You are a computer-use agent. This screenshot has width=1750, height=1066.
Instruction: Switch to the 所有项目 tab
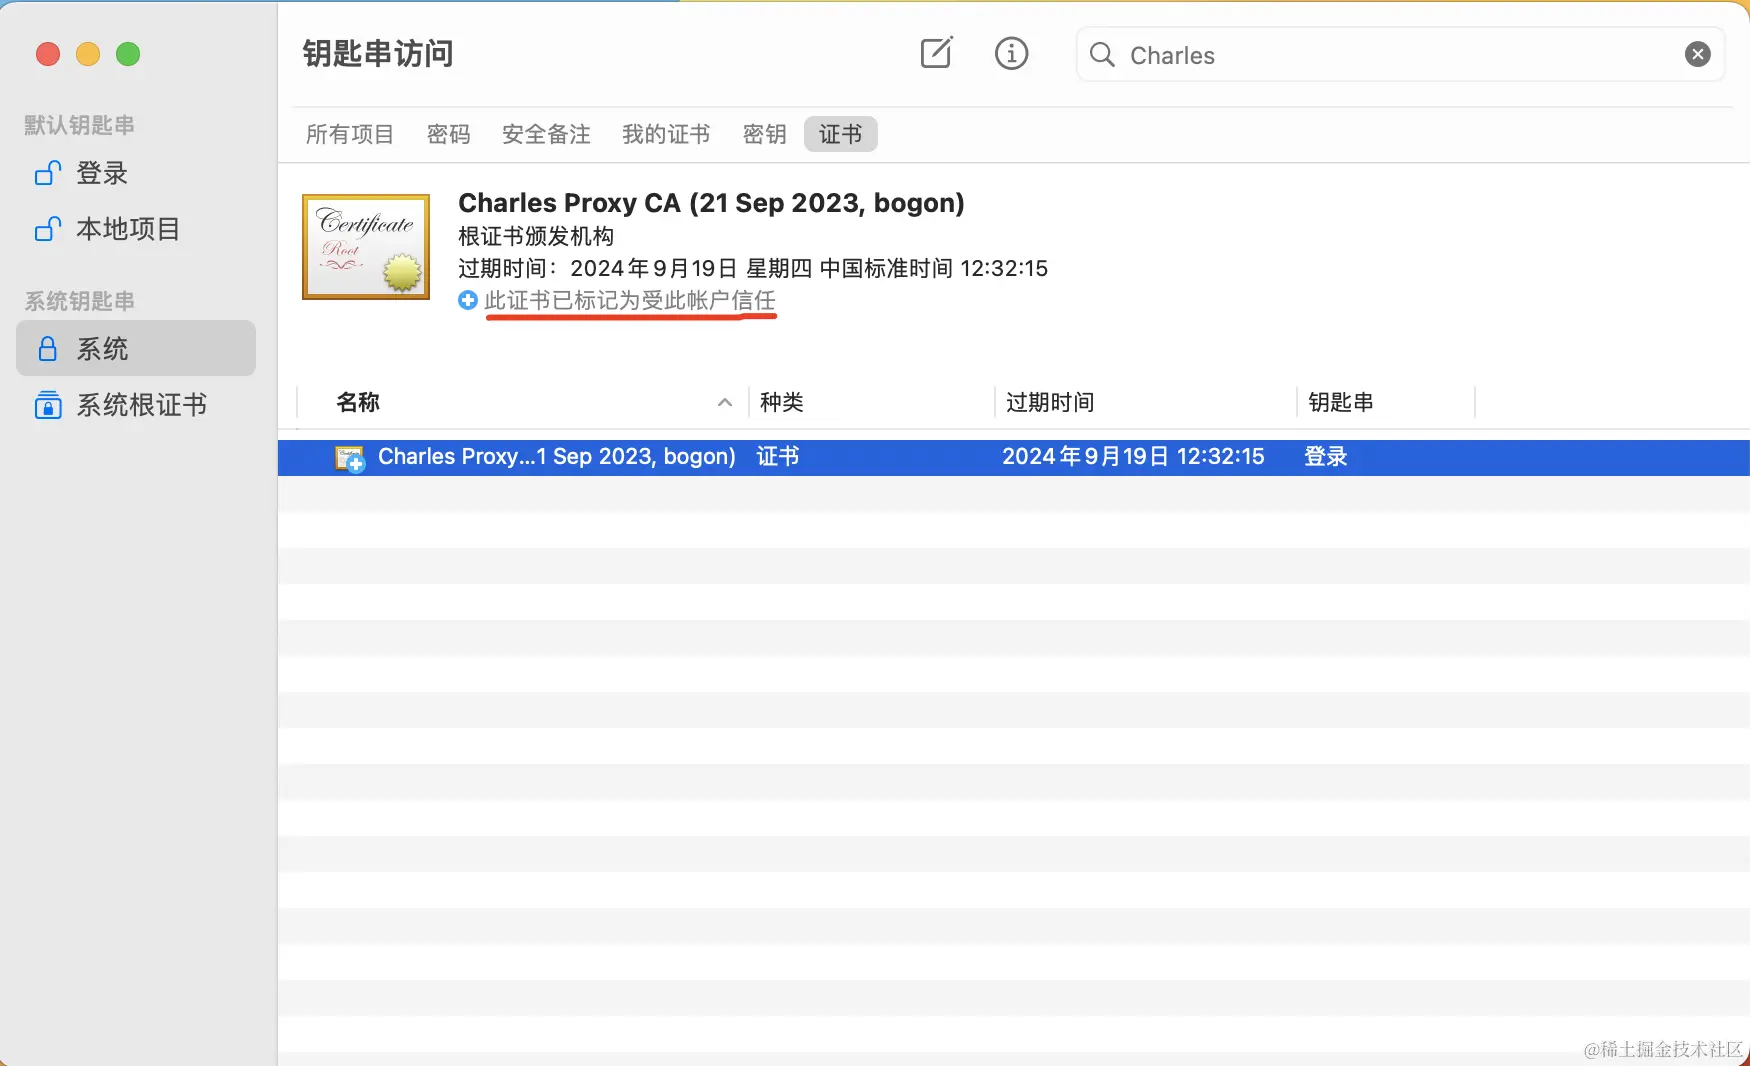350,134
